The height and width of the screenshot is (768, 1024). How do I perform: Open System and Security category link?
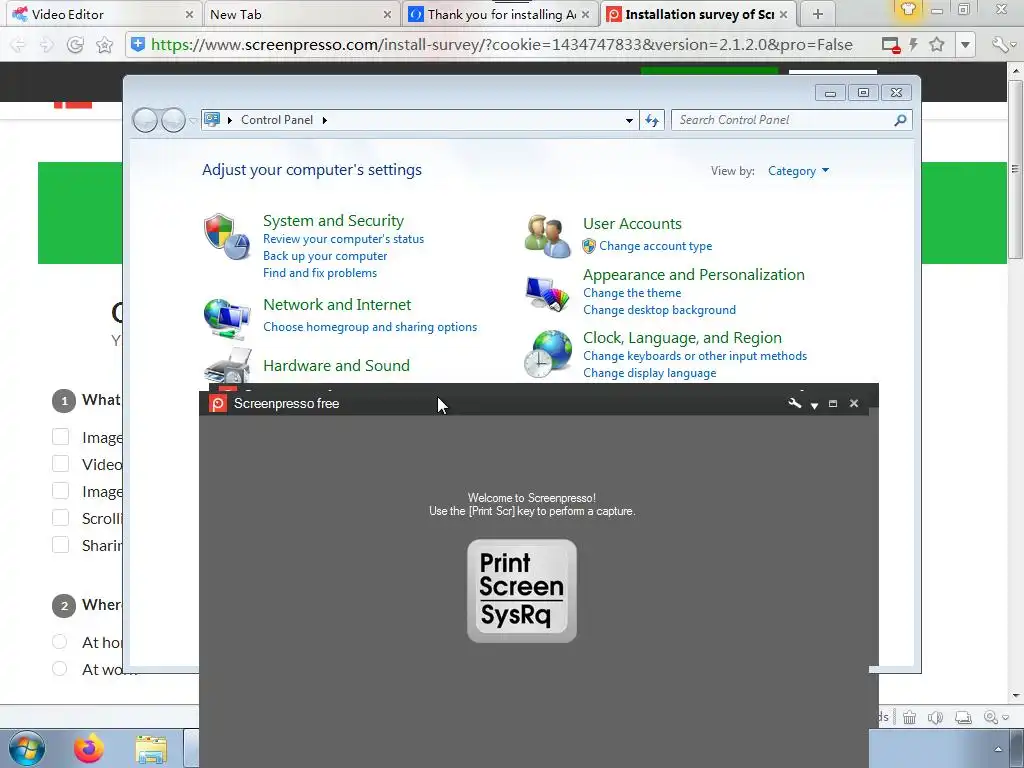333,221
